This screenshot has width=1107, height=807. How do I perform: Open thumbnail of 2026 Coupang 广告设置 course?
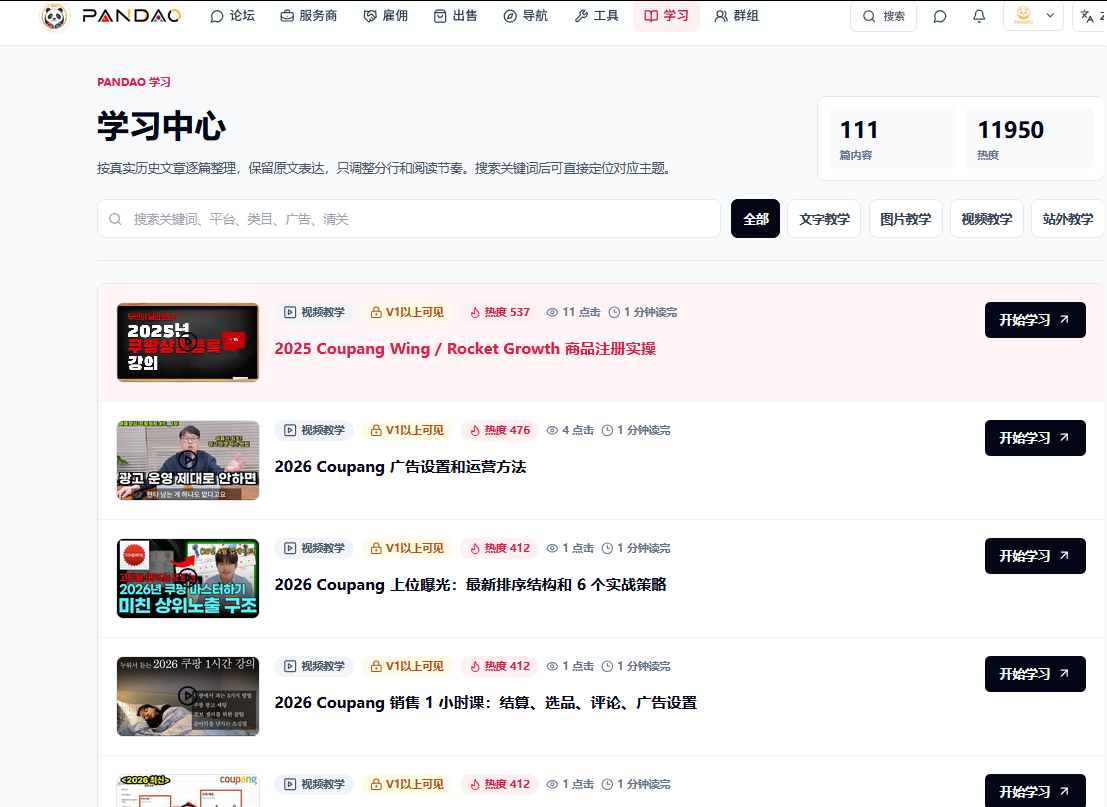point(188,460)
